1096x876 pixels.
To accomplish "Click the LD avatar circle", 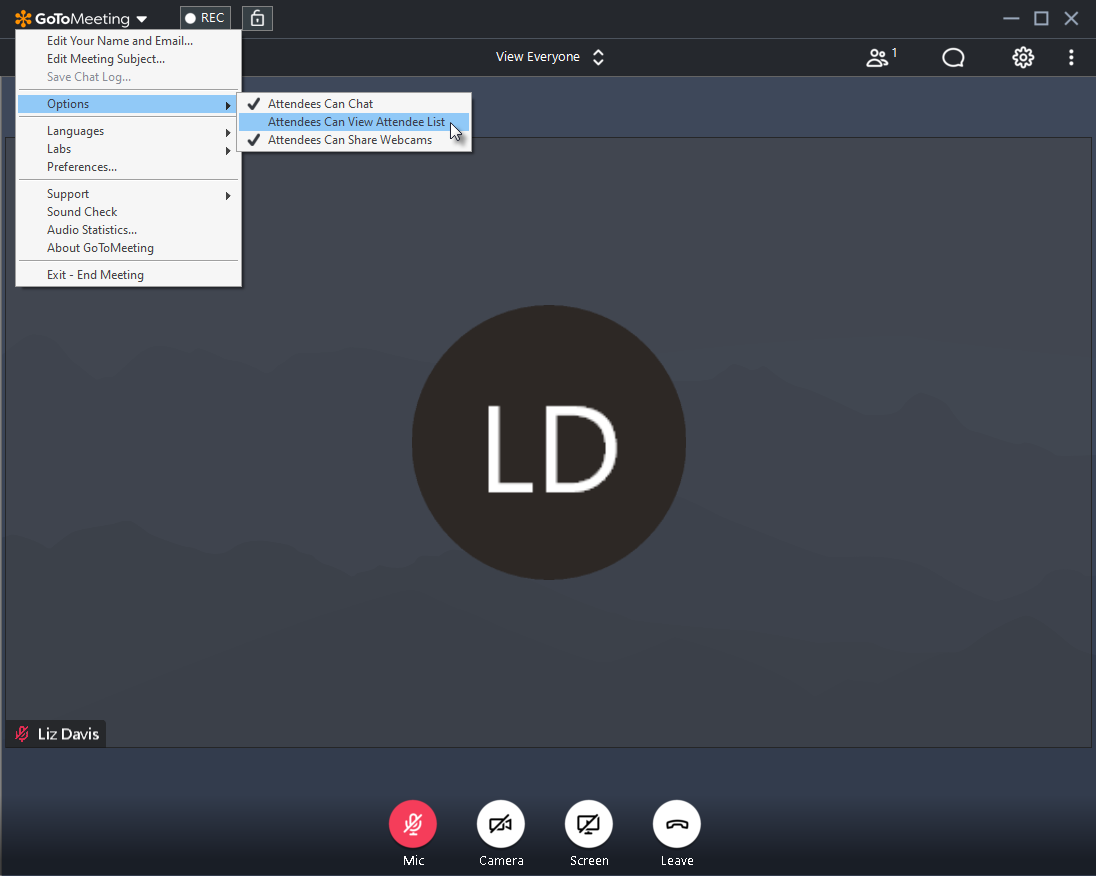I will point(549,442).
